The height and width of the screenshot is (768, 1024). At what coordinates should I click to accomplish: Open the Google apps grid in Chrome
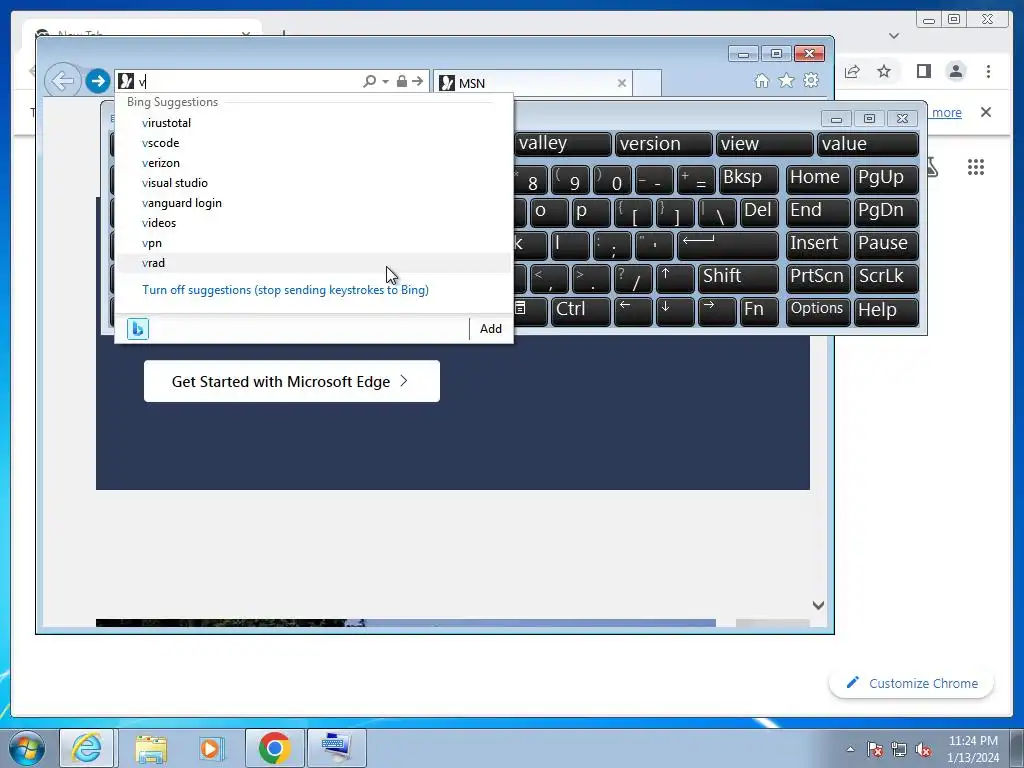coord(976,167)
